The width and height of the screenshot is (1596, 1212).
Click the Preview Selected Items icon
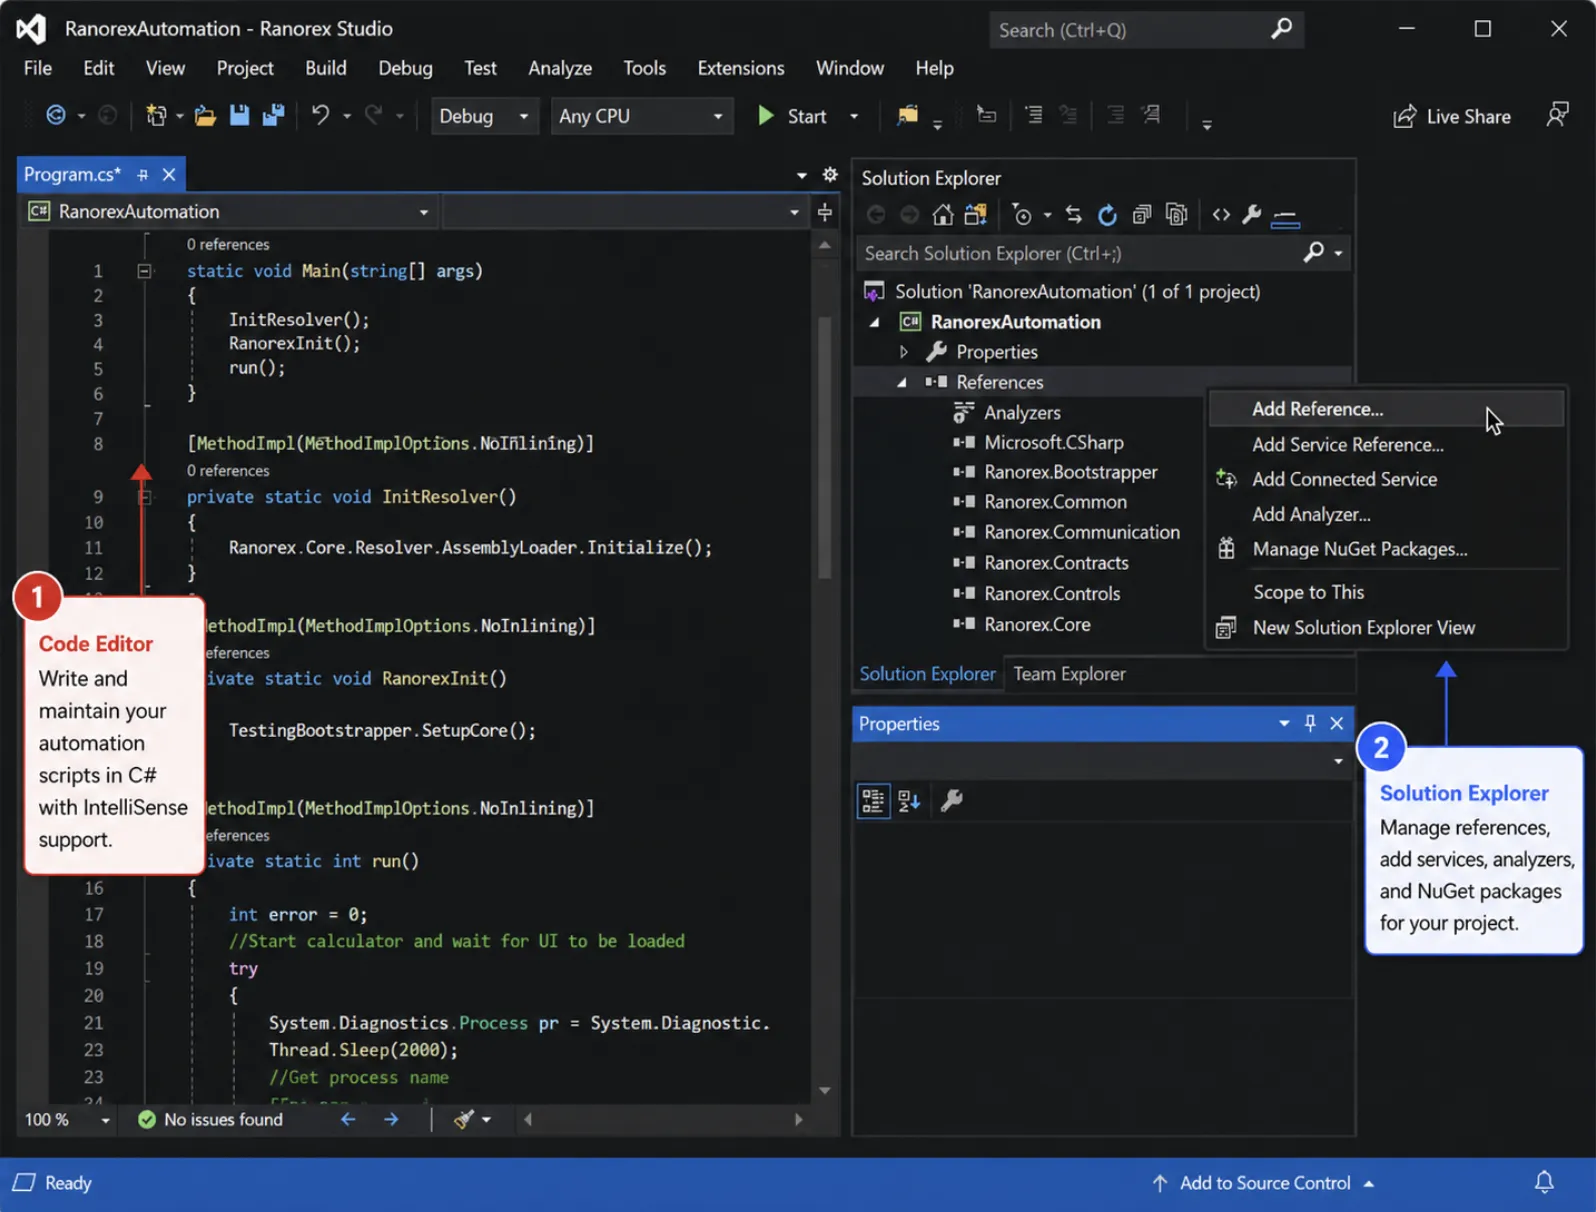[1285, 217]
